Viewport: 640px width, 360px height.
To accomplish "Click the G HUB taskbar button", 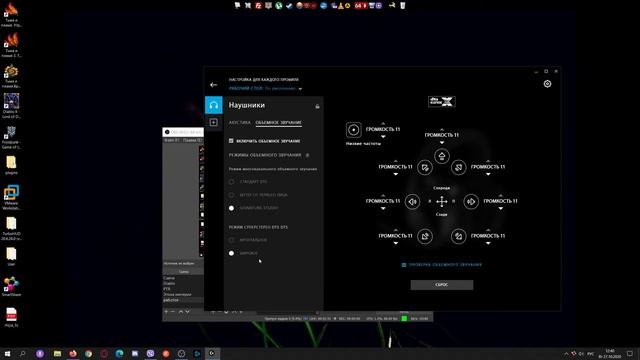I will pyautogui.click(x=212, y=353).
